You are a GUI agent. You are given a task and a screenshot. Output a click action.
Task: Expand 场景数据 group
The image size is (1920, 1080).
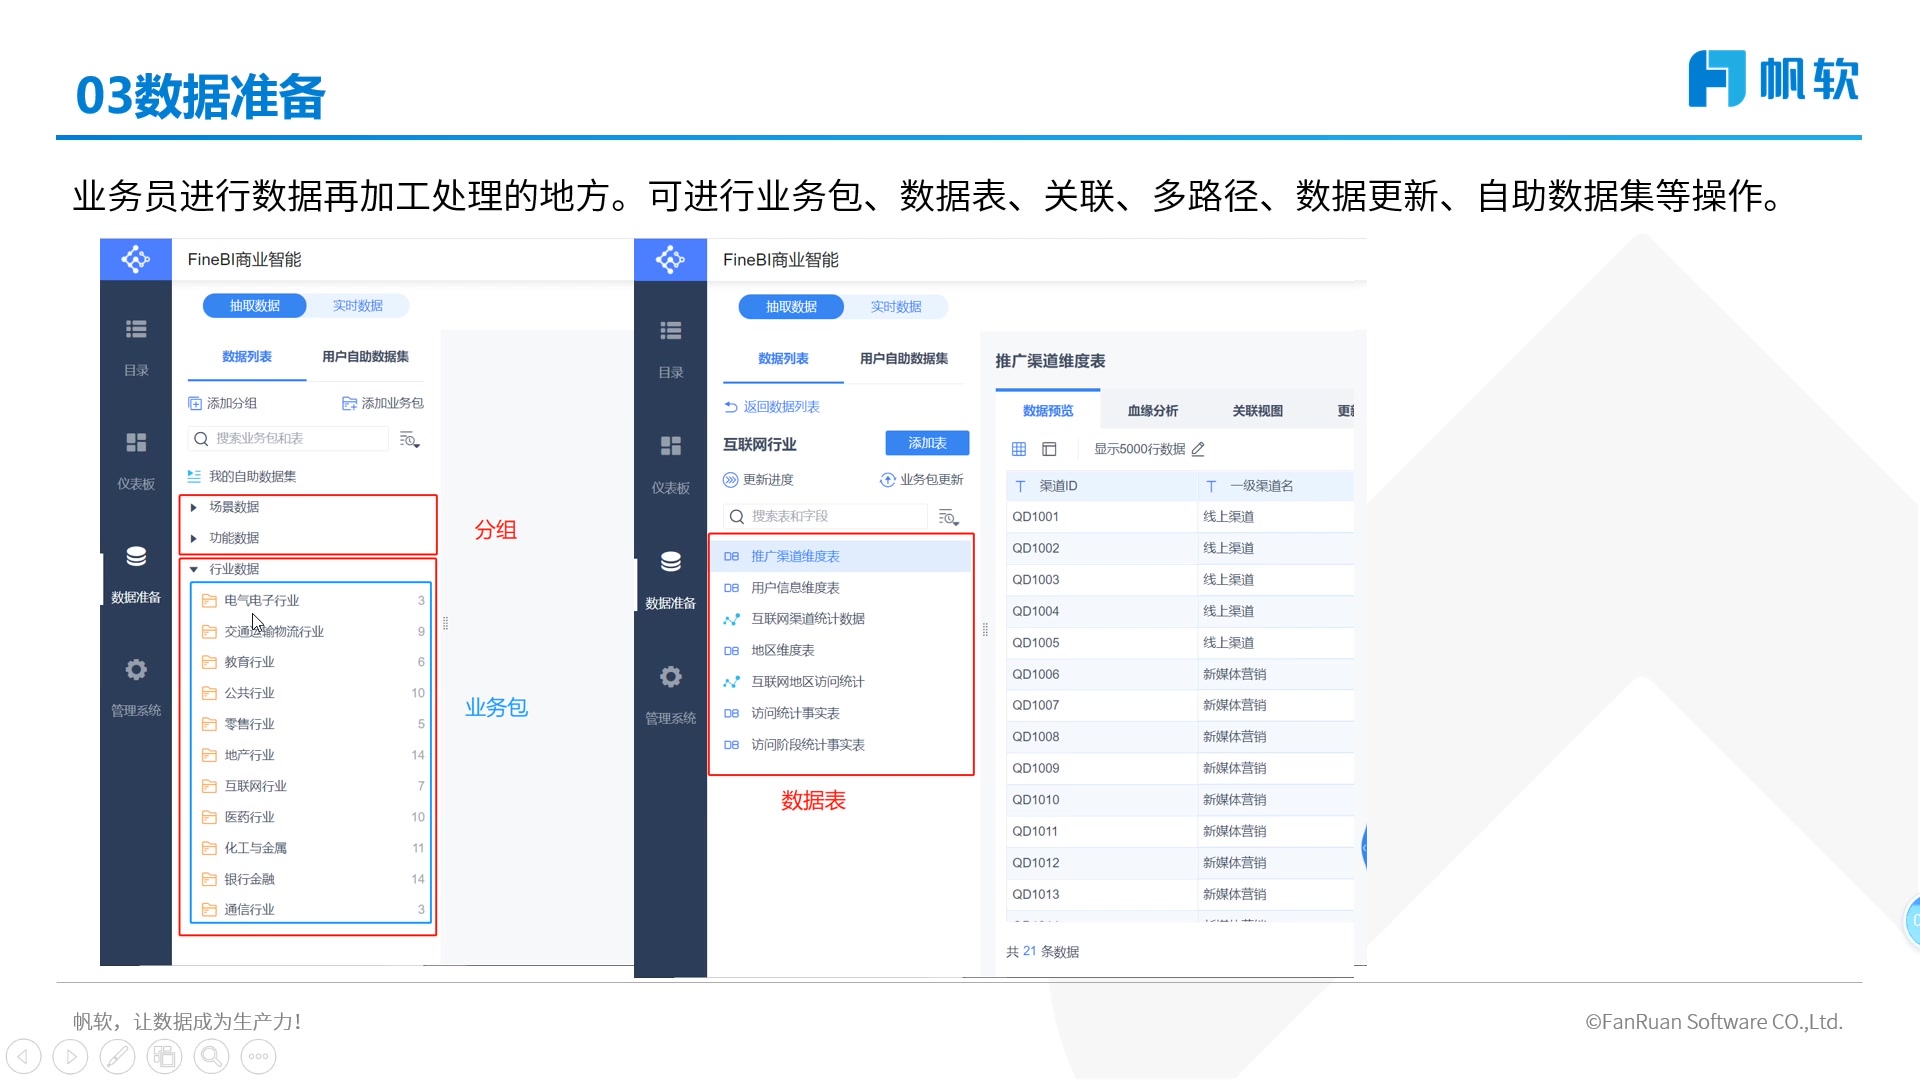(193, 507)
